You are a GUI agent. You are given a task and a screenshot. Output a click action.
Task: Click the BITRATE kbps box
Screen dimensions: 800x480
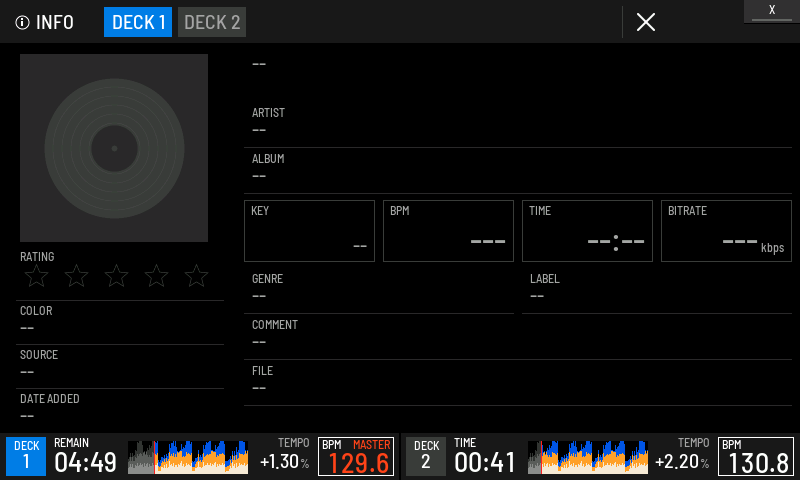click(x=727, y=231)
